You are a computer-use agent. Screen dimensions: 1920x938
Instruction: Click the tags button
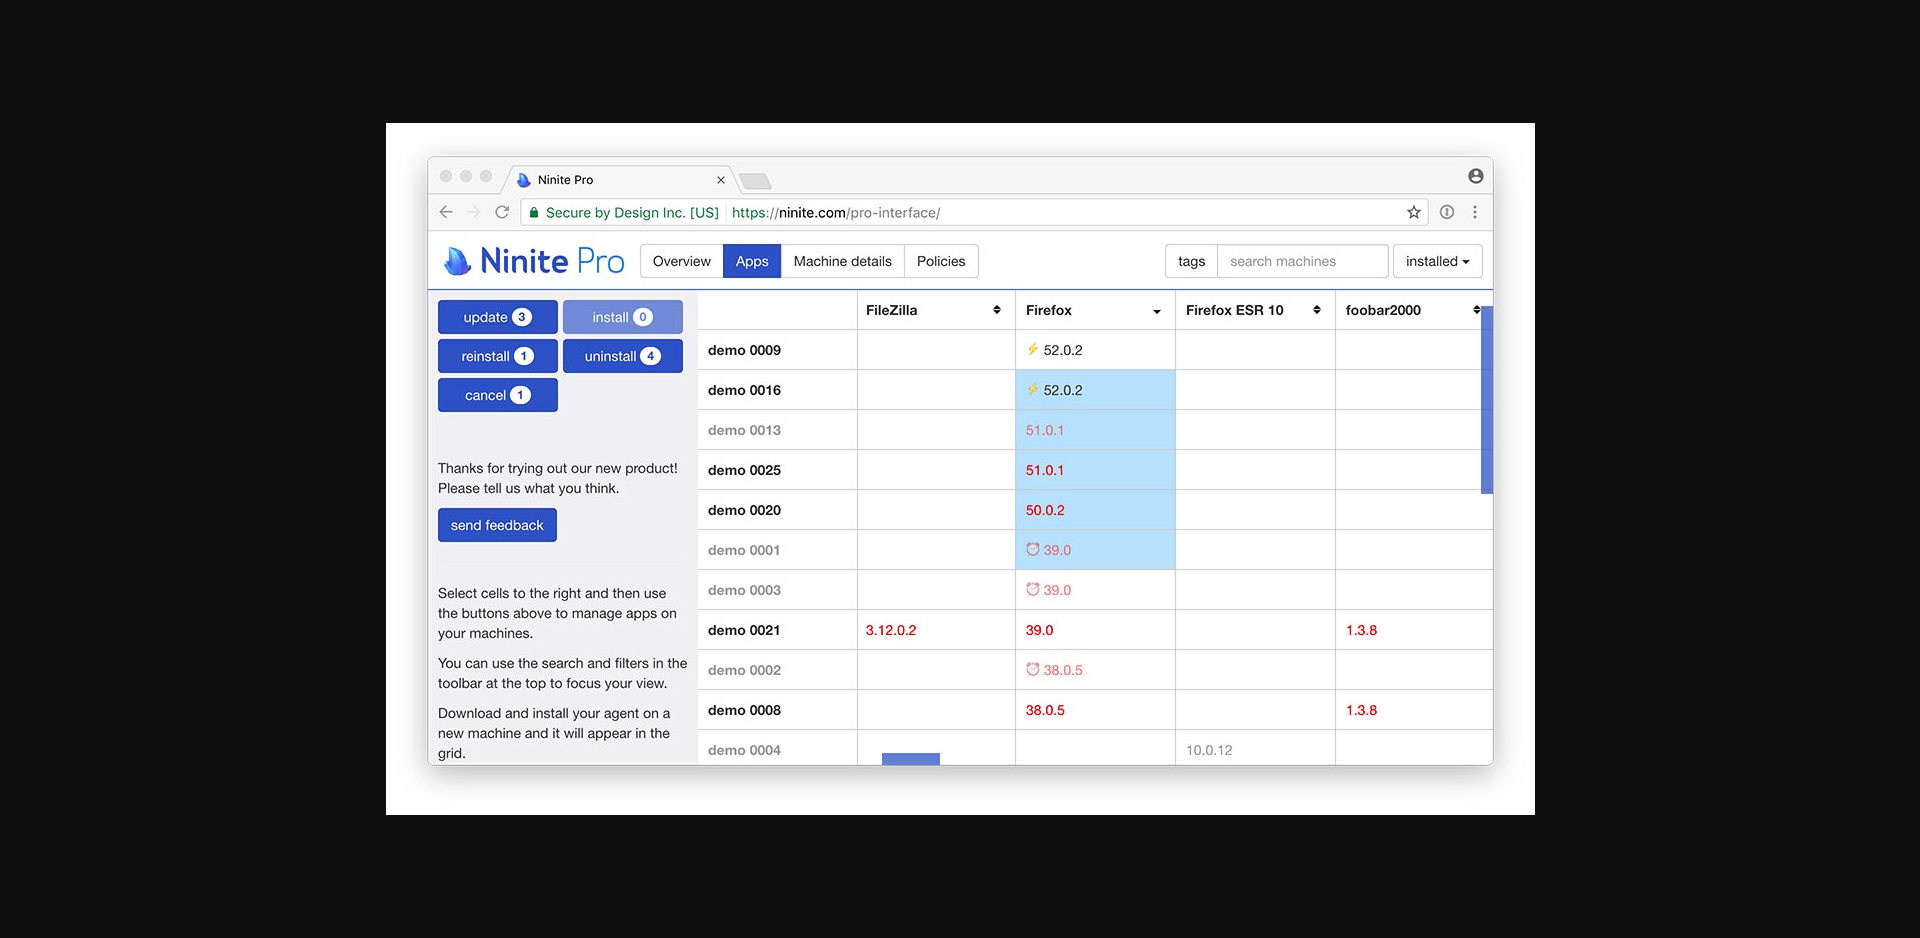point(1191,261)
